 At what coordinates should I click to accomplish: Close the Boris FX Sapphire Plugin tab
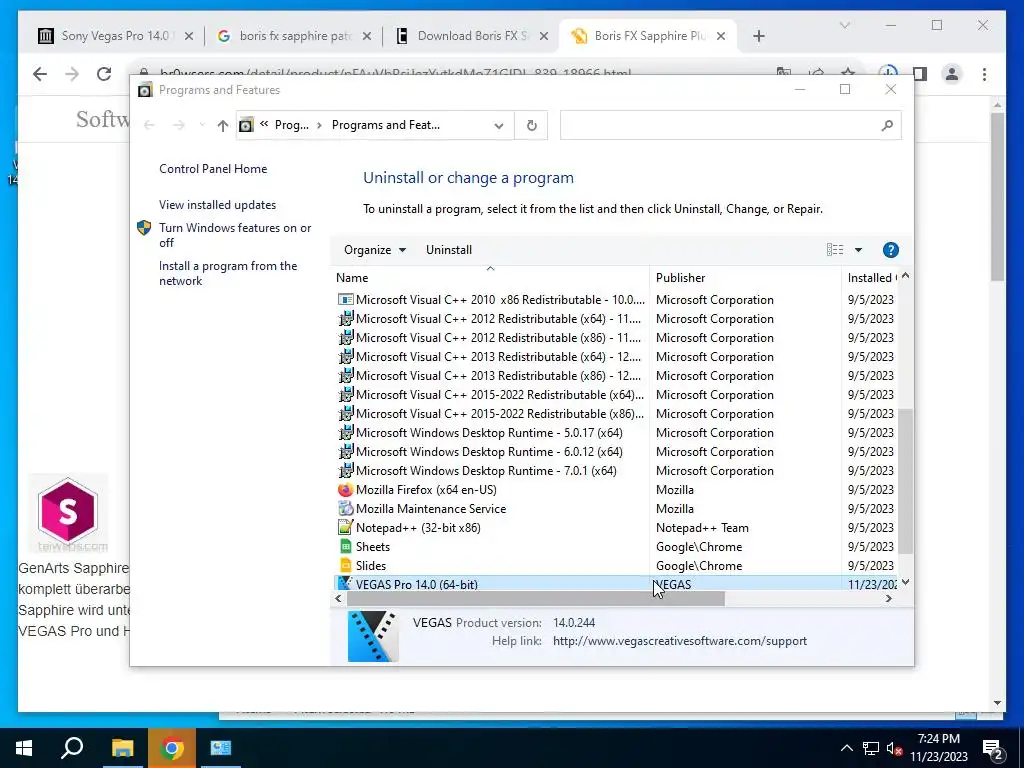click(x=721, y=37)
